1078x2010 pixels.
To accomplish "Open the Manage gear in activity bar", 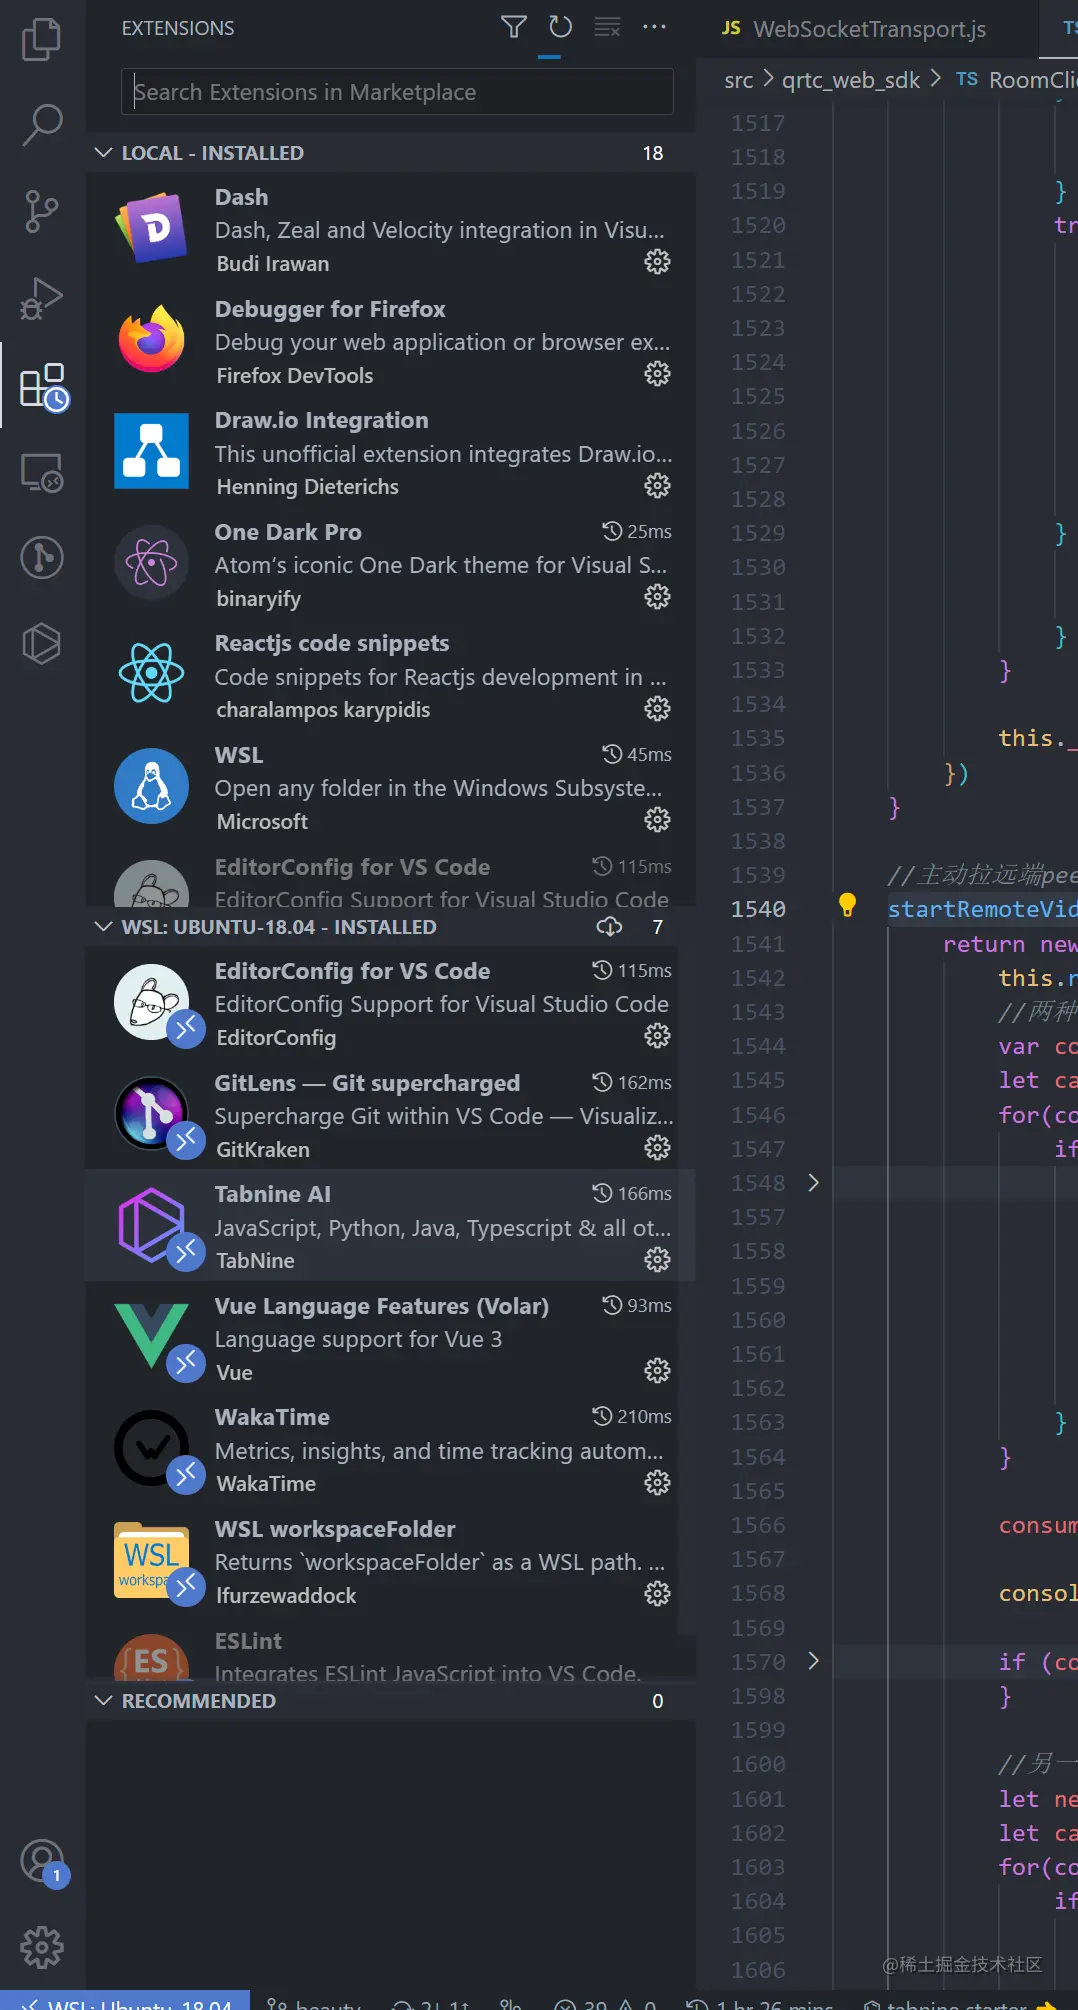I will [x=41, y=1947].
